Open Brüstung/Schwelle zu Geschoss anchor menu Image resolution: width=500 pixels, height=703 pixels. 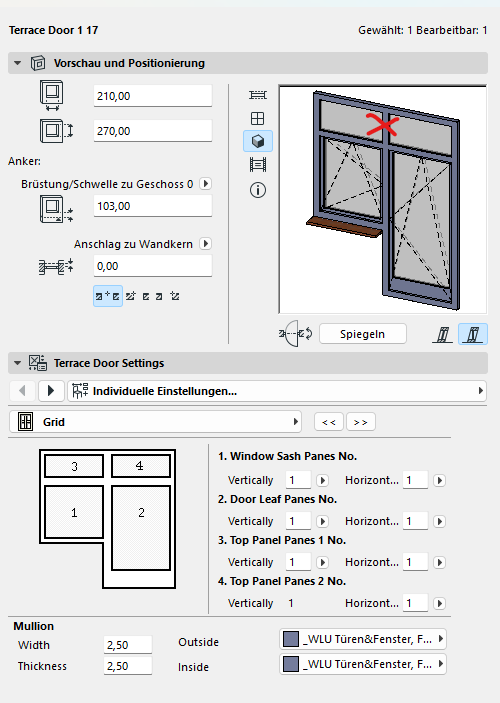coord(206,184)
